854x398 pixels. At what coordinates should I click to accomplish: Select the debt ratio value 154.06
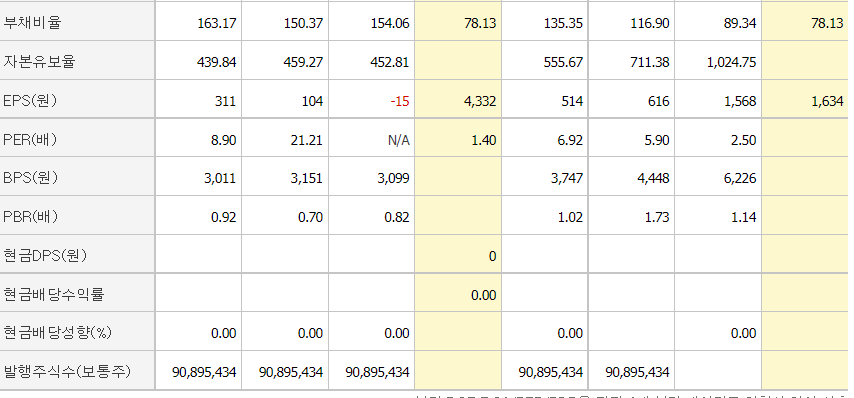pos(389,24)
